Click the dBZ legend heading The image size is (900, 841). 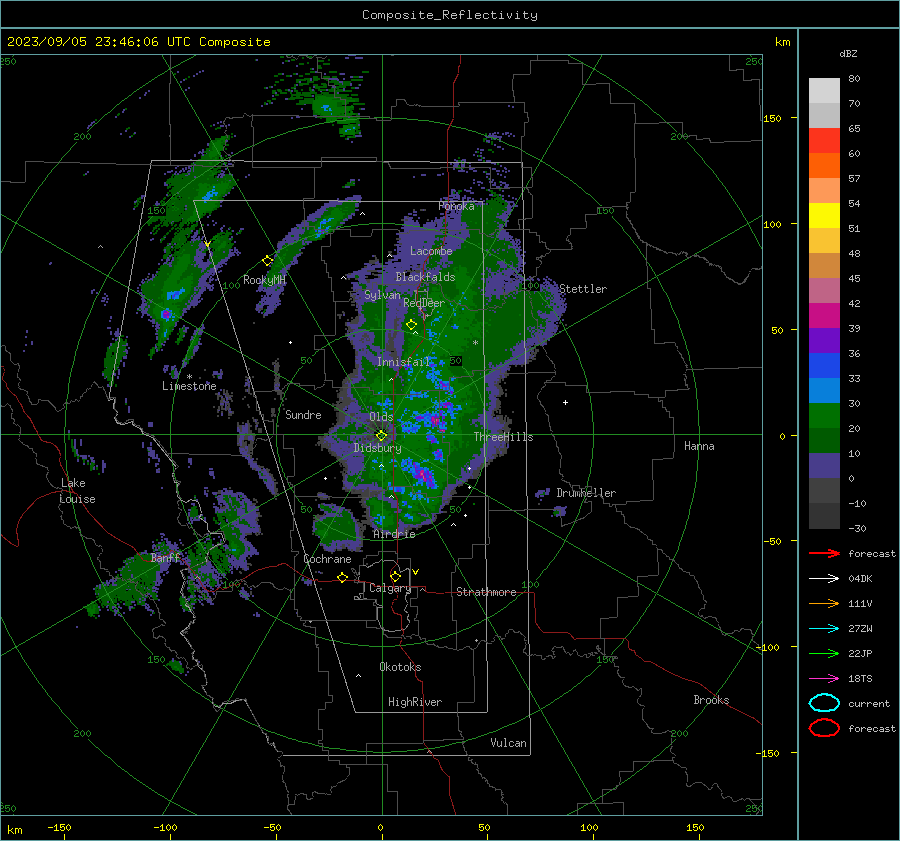(x=848, y=53)
